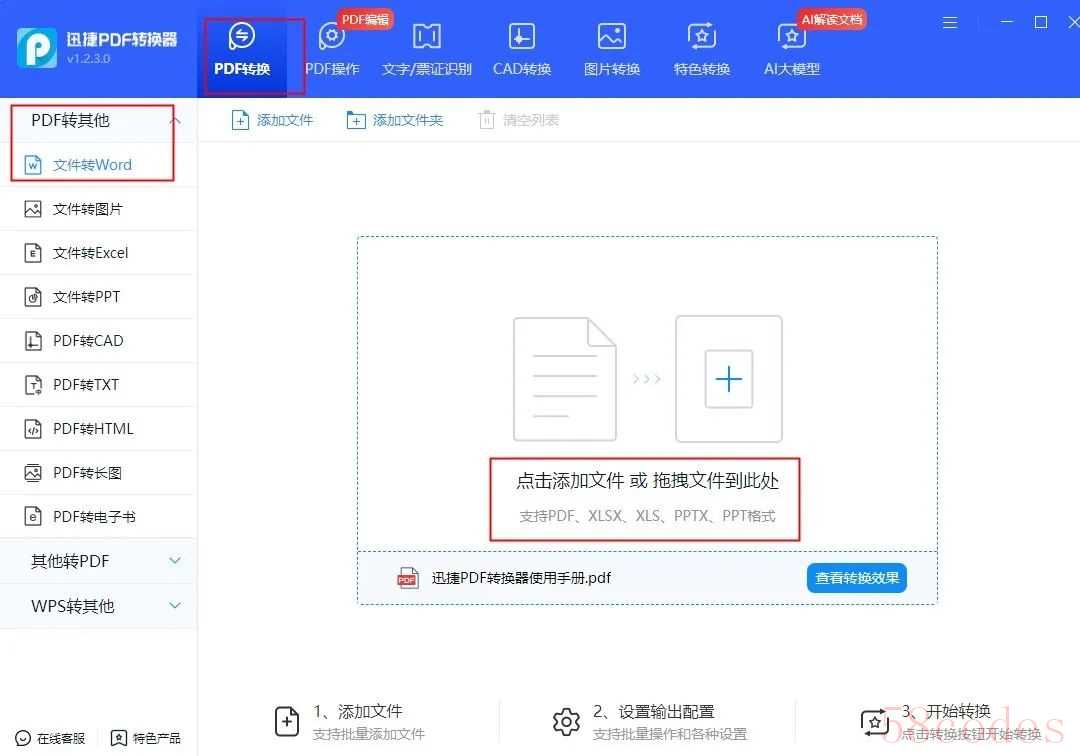
Task: Select PDF转CAD in sidebar
Action: click(x=98, y=341)
